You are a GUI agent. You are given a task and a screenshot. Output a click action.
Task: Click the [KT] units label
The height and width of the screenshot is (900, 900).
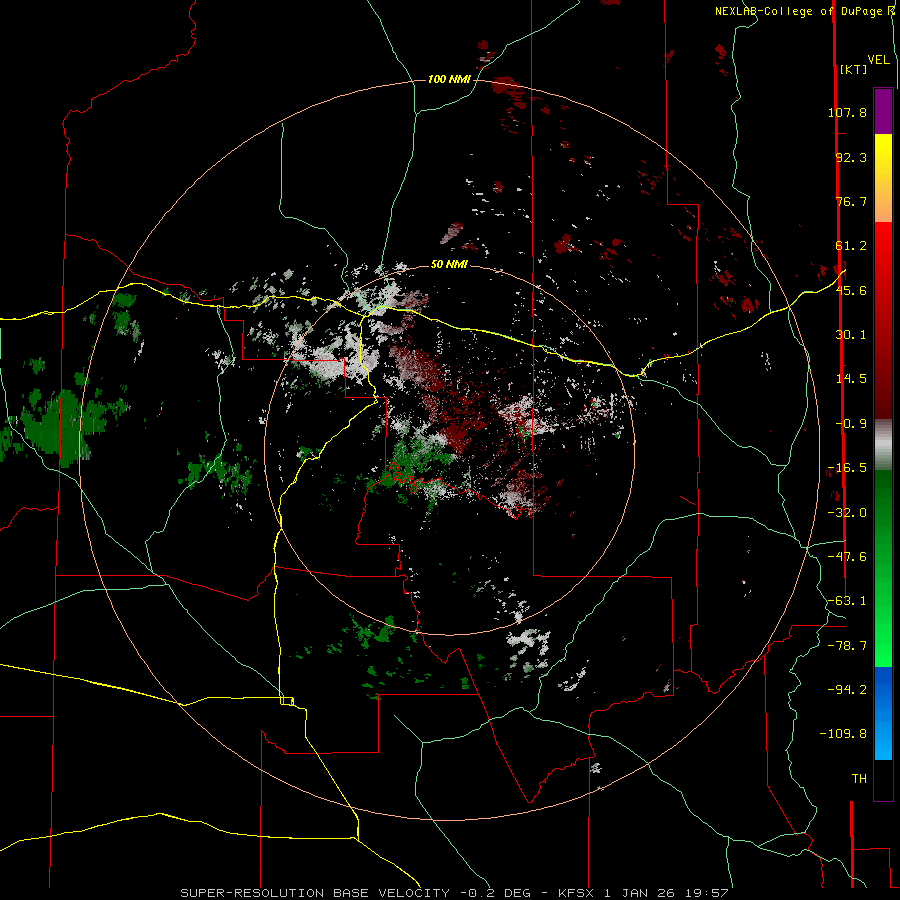(854, 69)
